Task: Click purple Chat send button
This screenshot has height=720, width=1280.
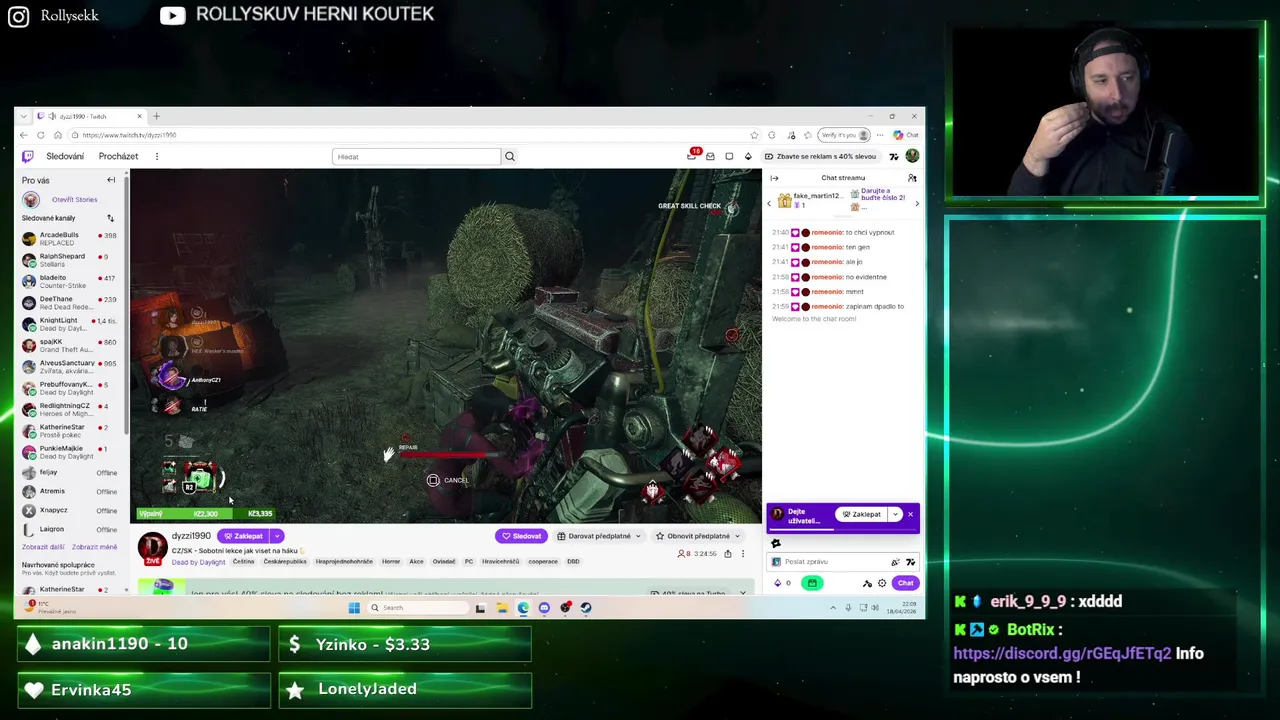Action: (x=905, y=583)
